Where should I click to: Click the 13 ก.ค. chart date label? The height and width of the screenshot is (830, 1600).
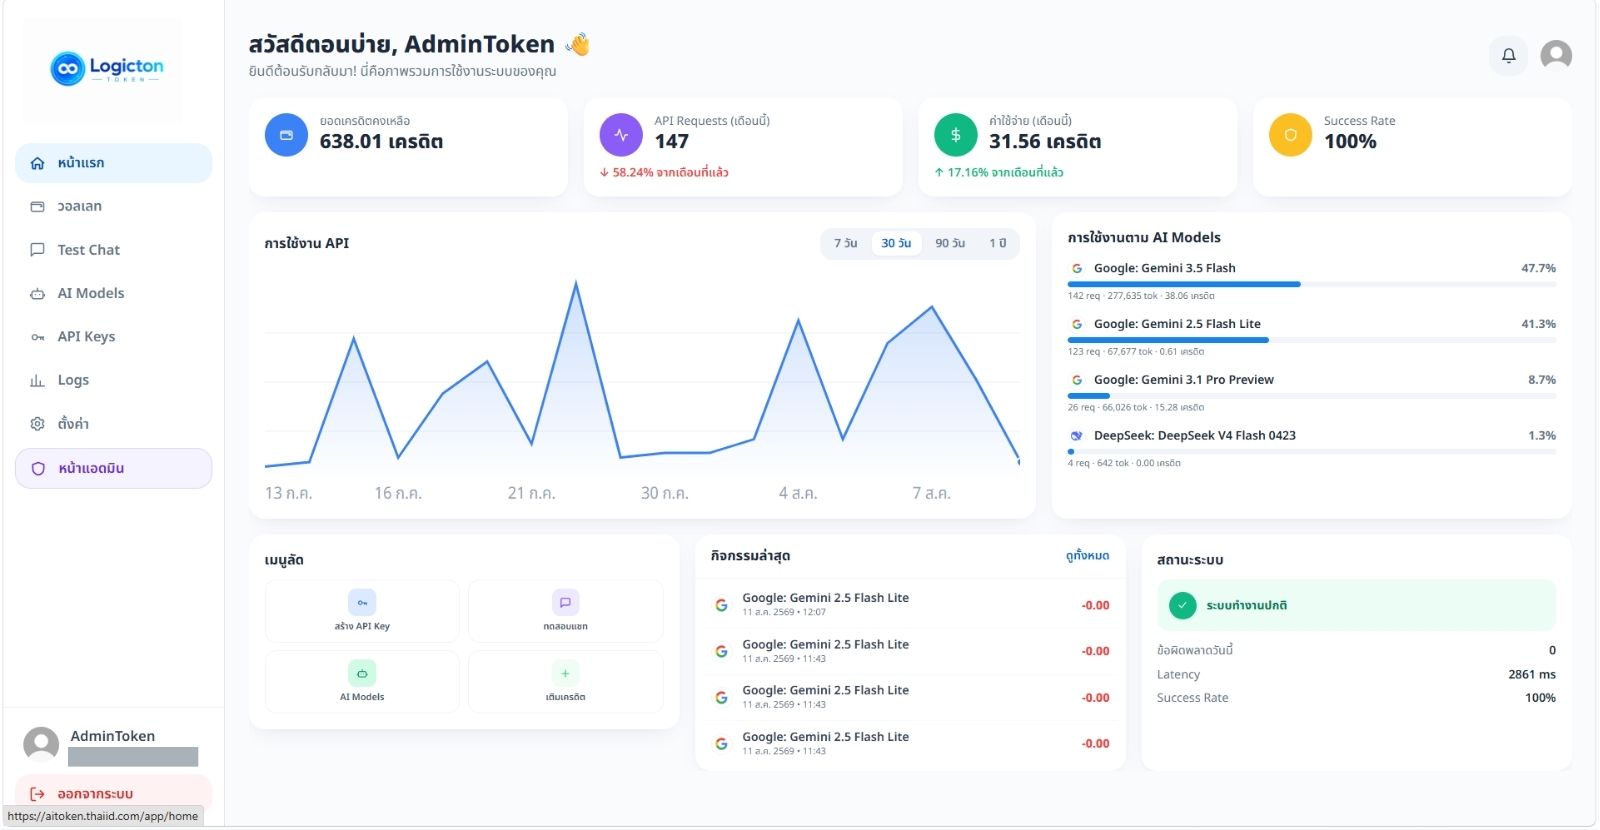coord(288,493)
